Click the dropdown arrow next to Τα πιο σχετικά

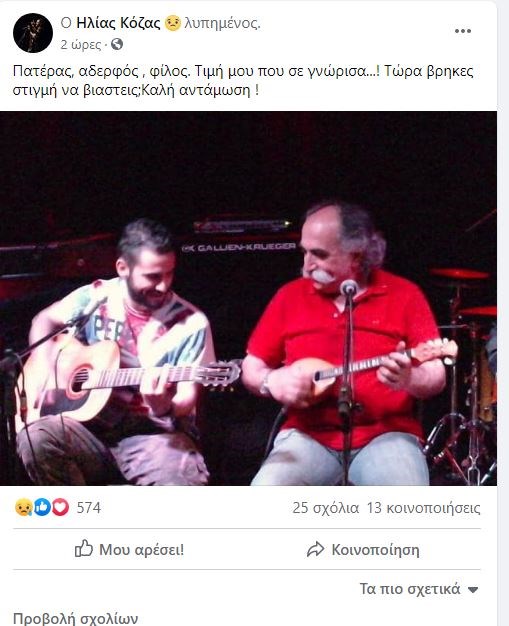point(473,590)
